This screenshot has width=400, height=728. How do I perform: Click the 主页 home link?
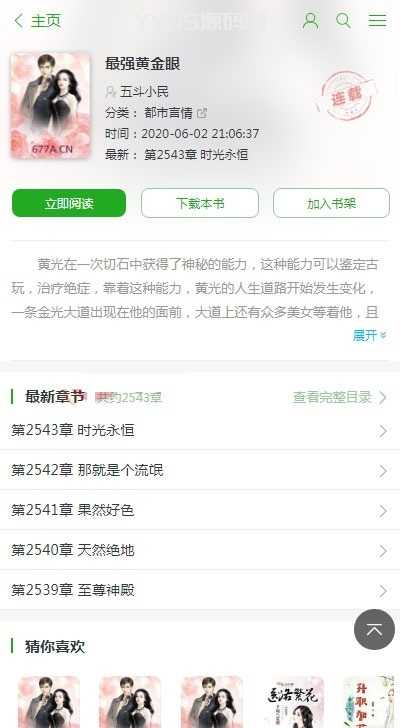pos(46,21)
